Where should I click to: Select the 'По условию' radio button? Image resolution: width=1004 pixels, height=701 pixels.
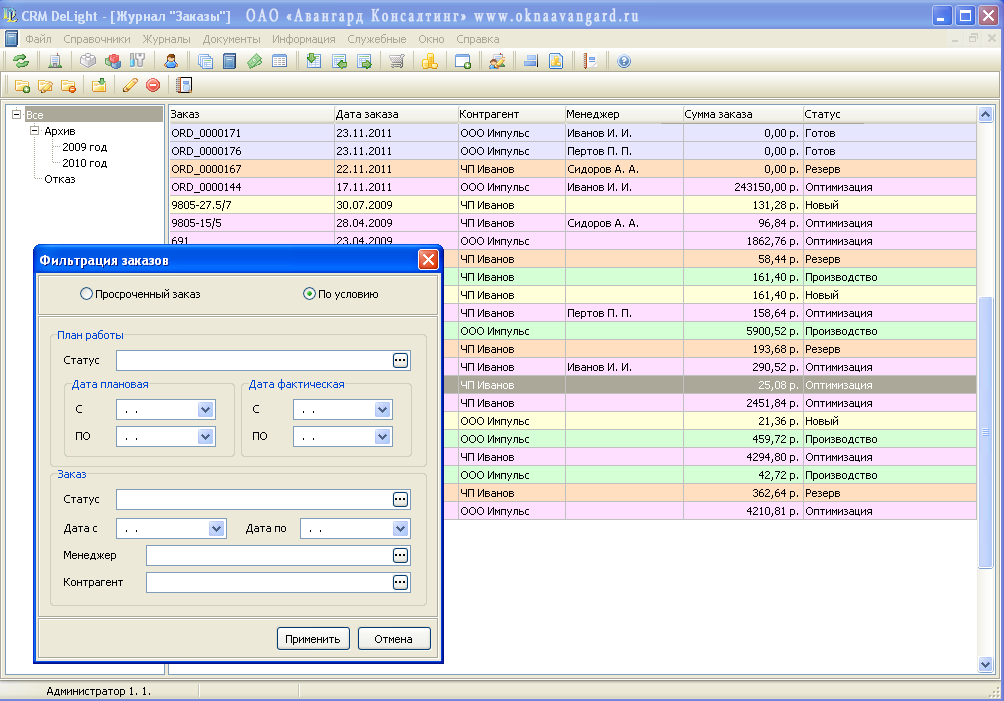click(309, 294)
